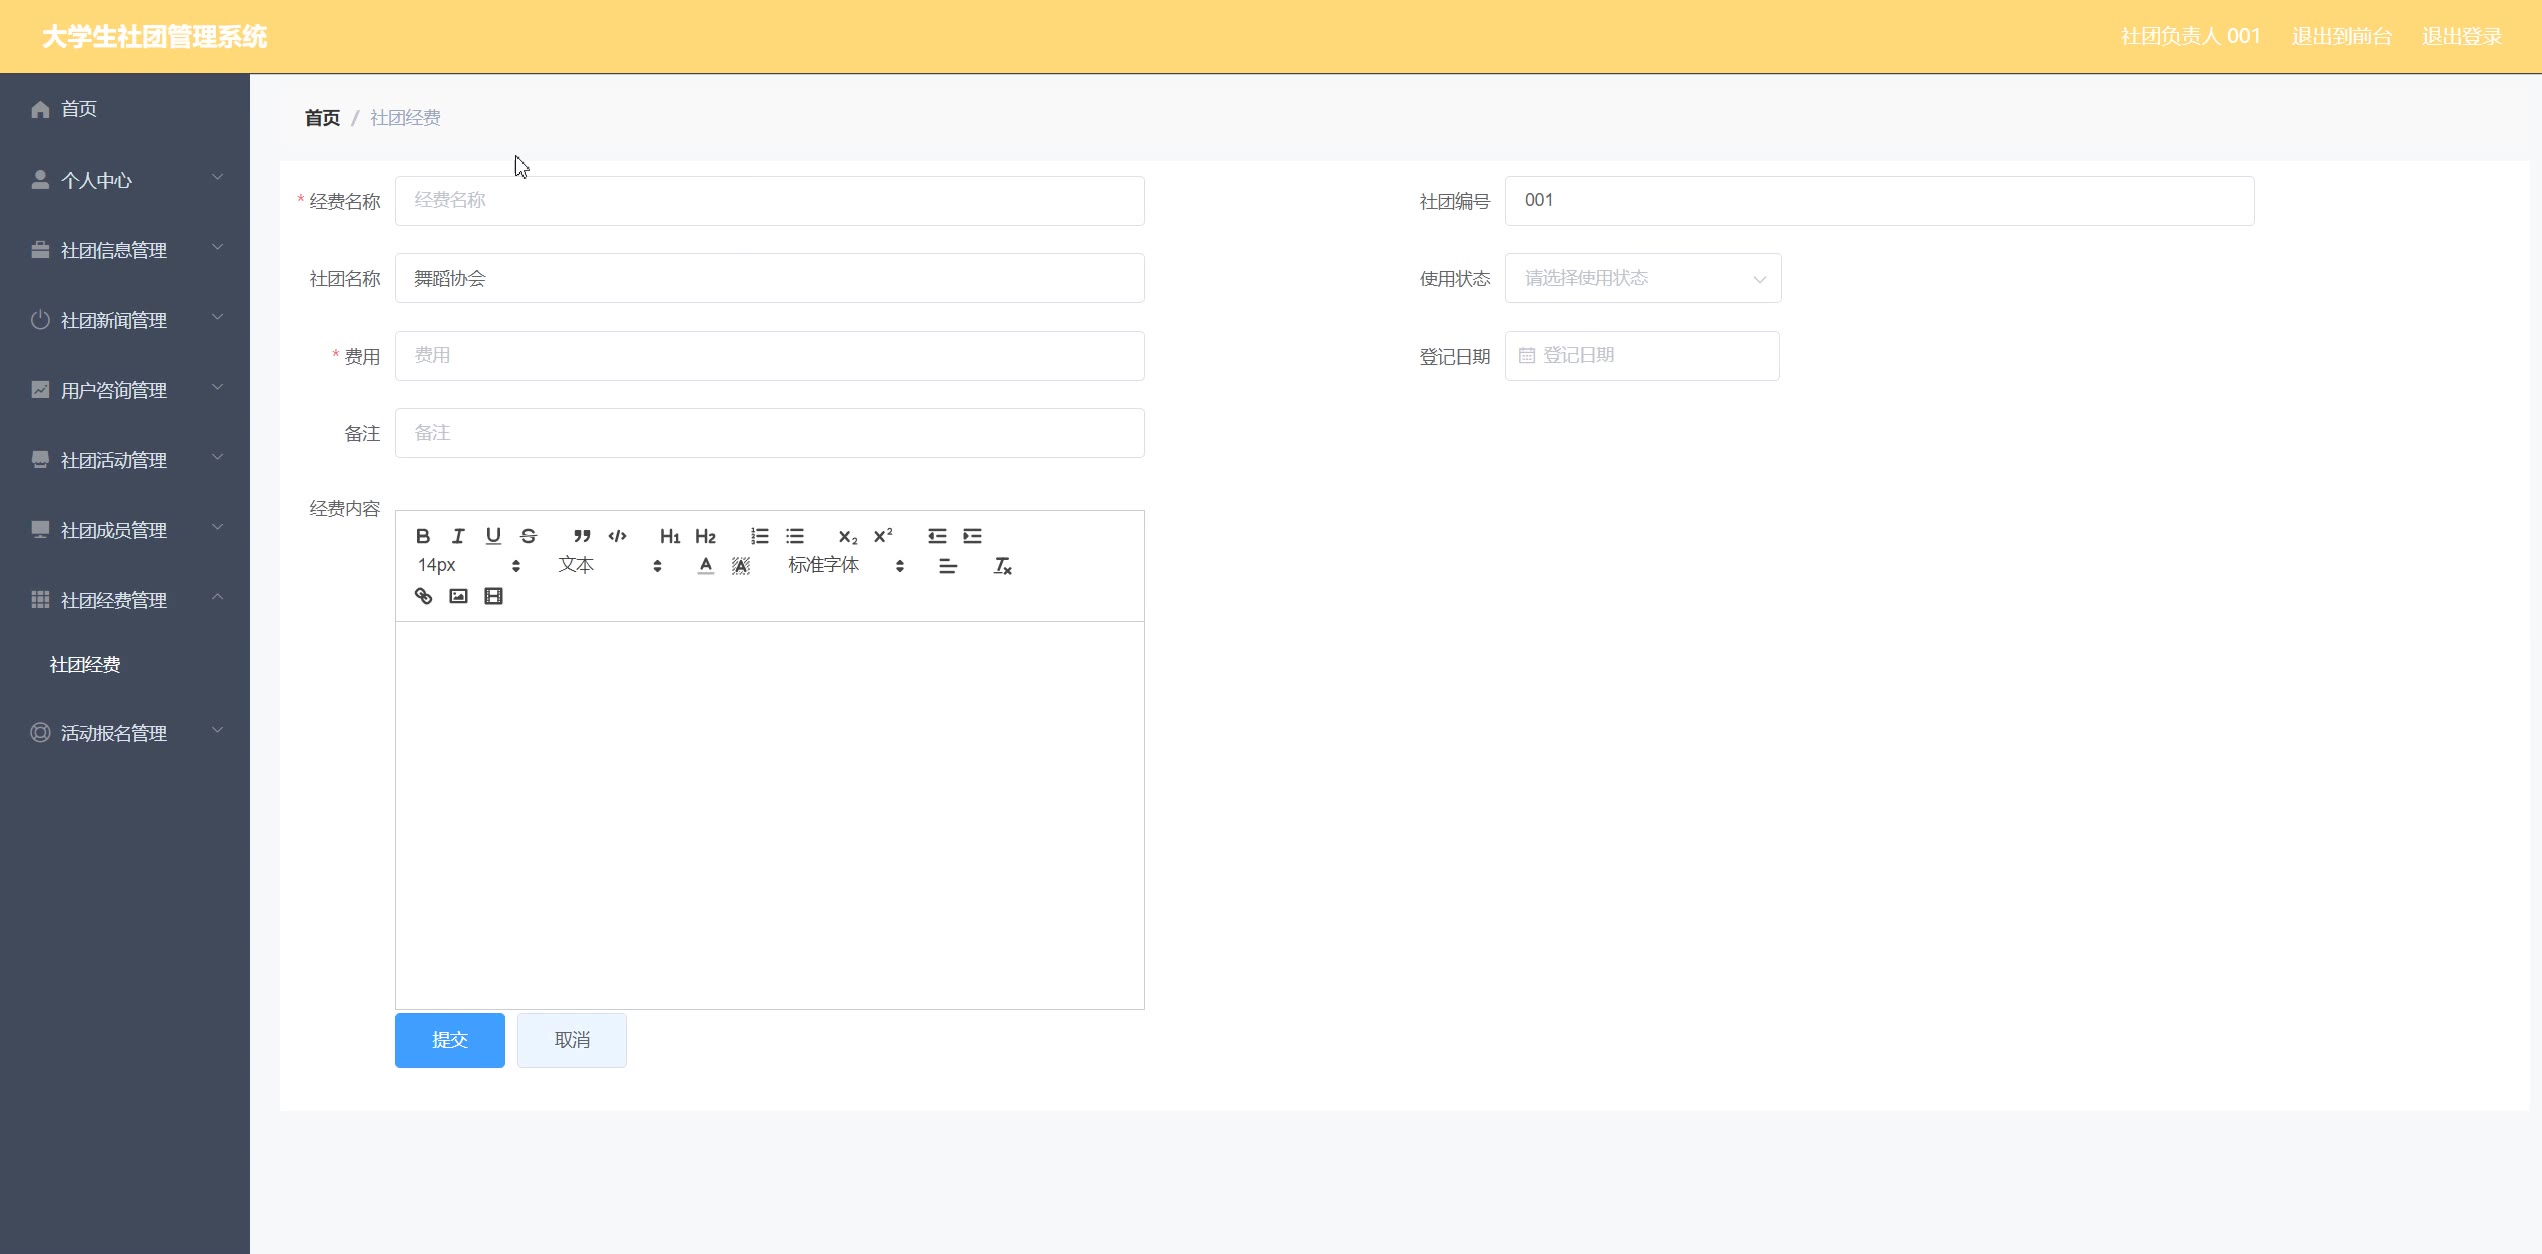Image resolution: width=2542 pixels, height=1254 pixels.
Task: Insert a code block in the editor
Action: point(618,536)
